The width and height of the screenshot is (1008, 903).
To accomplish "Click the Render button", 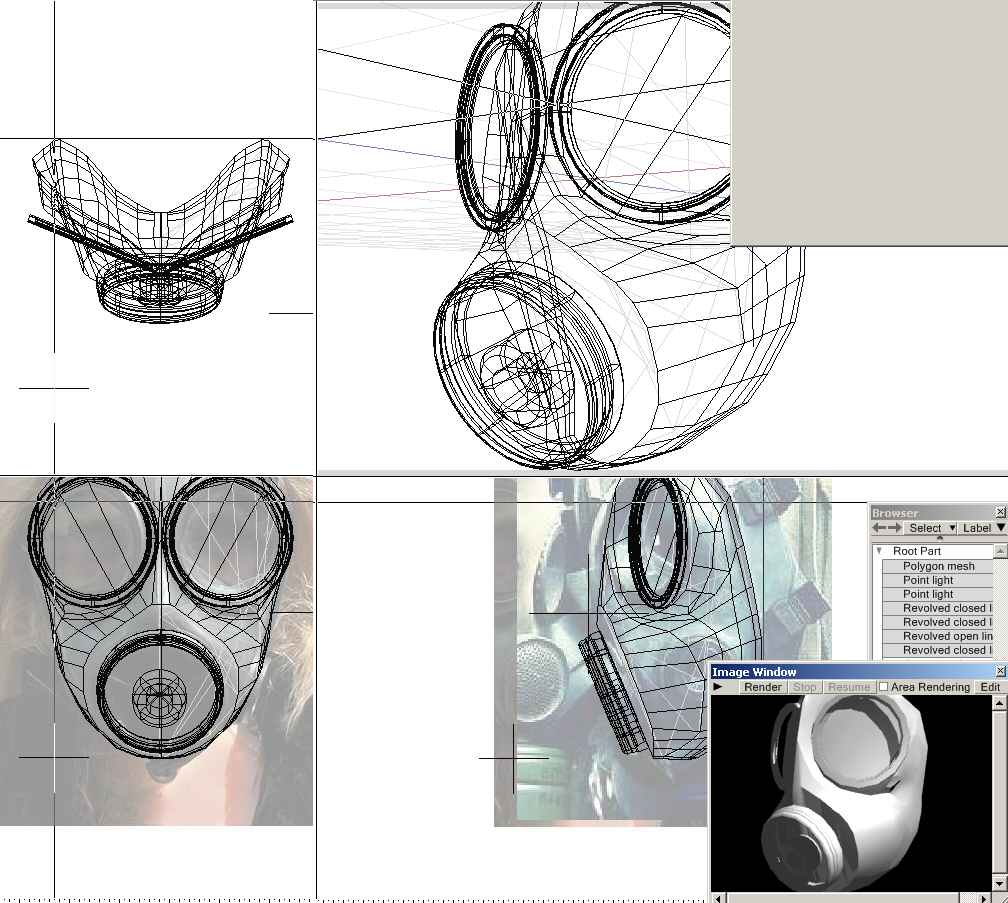I will [x=762, y=687].
